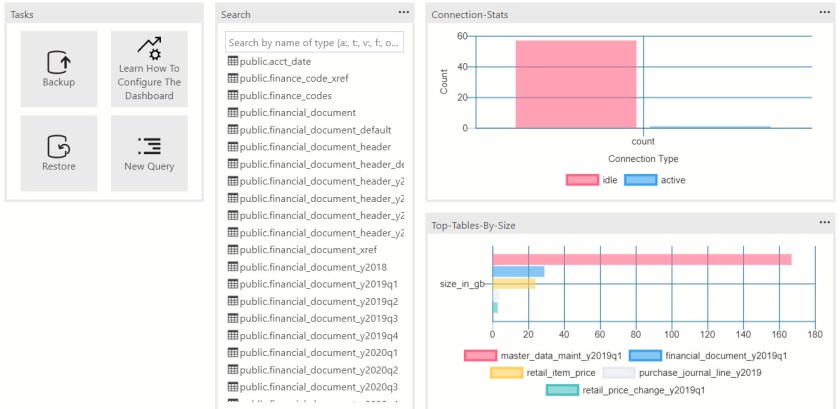840x409 pixels.
Task: Focus the Search by name input field
Action: coord(314,43)
